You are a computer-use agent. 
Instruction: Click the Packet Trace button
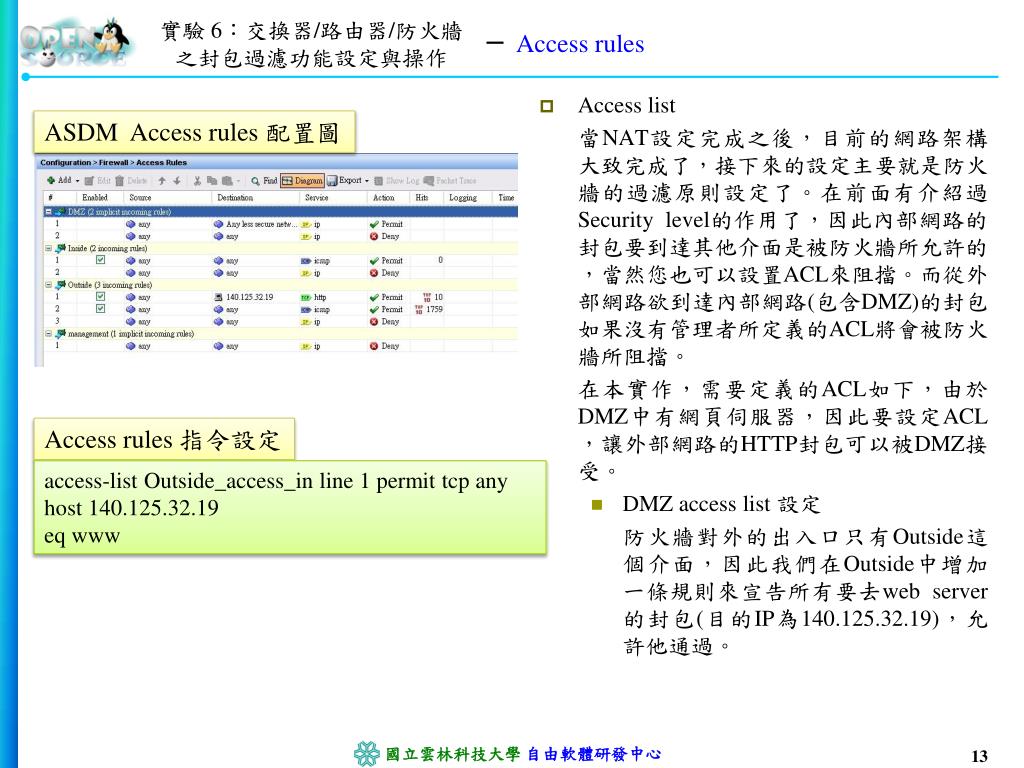click(x=451, y=181)
